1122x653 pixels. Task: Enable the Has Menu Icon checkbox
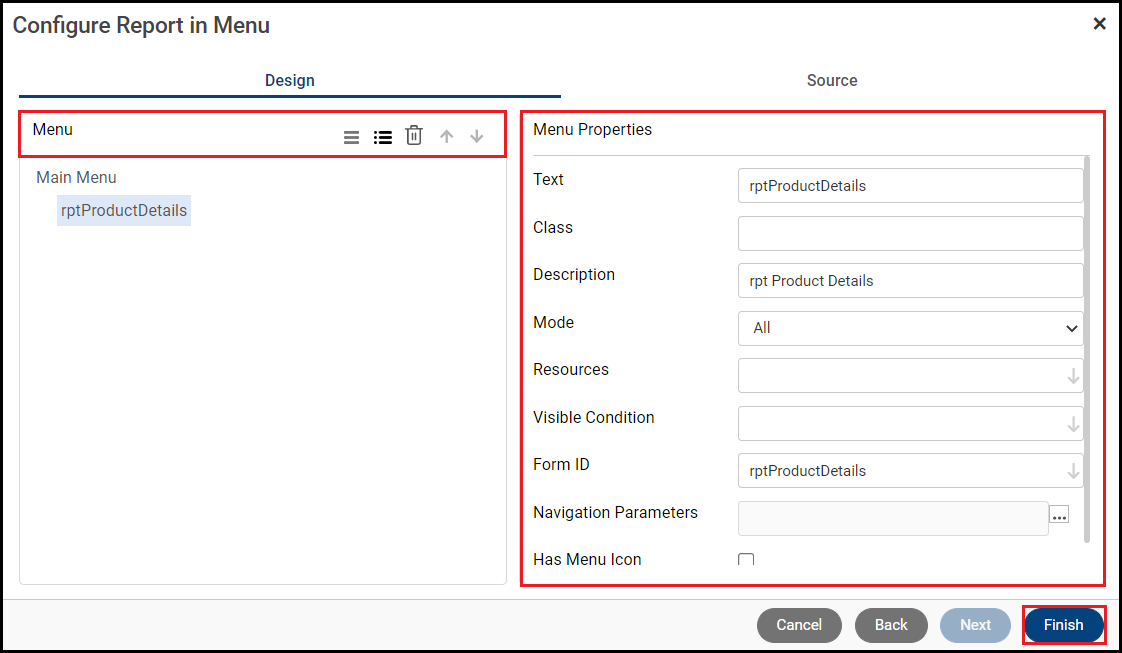click(x=746, y=560)
